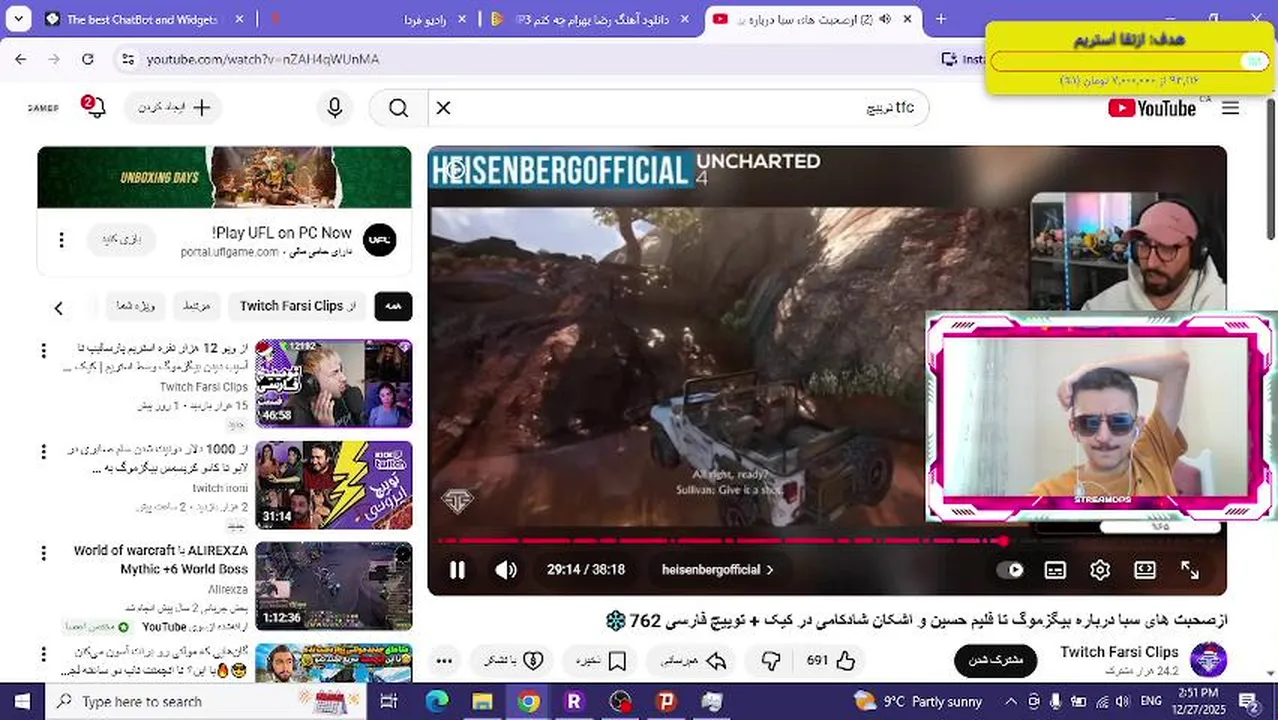
Task: Open notifications bell with 2 badge
Action: [x=95, y=107]
